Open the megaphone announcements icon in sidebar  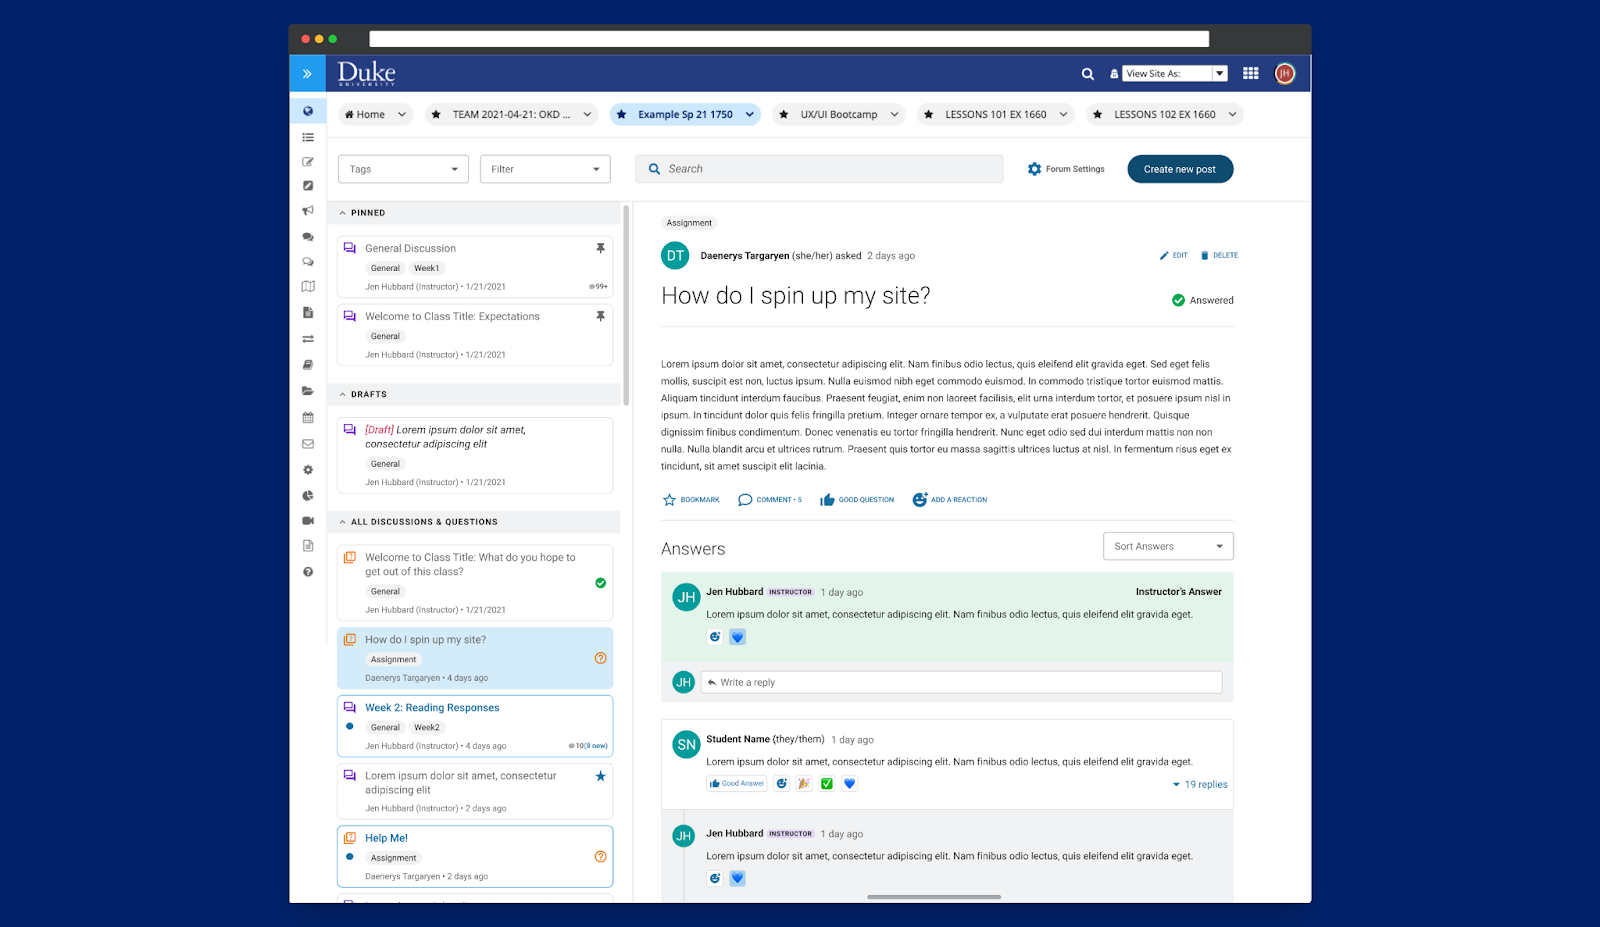[x=308, y=211]
